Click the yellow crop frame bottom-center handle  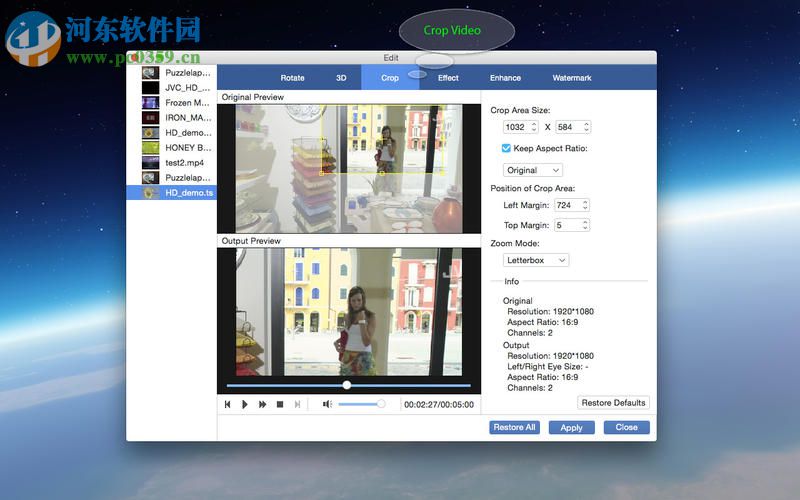tap(382, 173)
